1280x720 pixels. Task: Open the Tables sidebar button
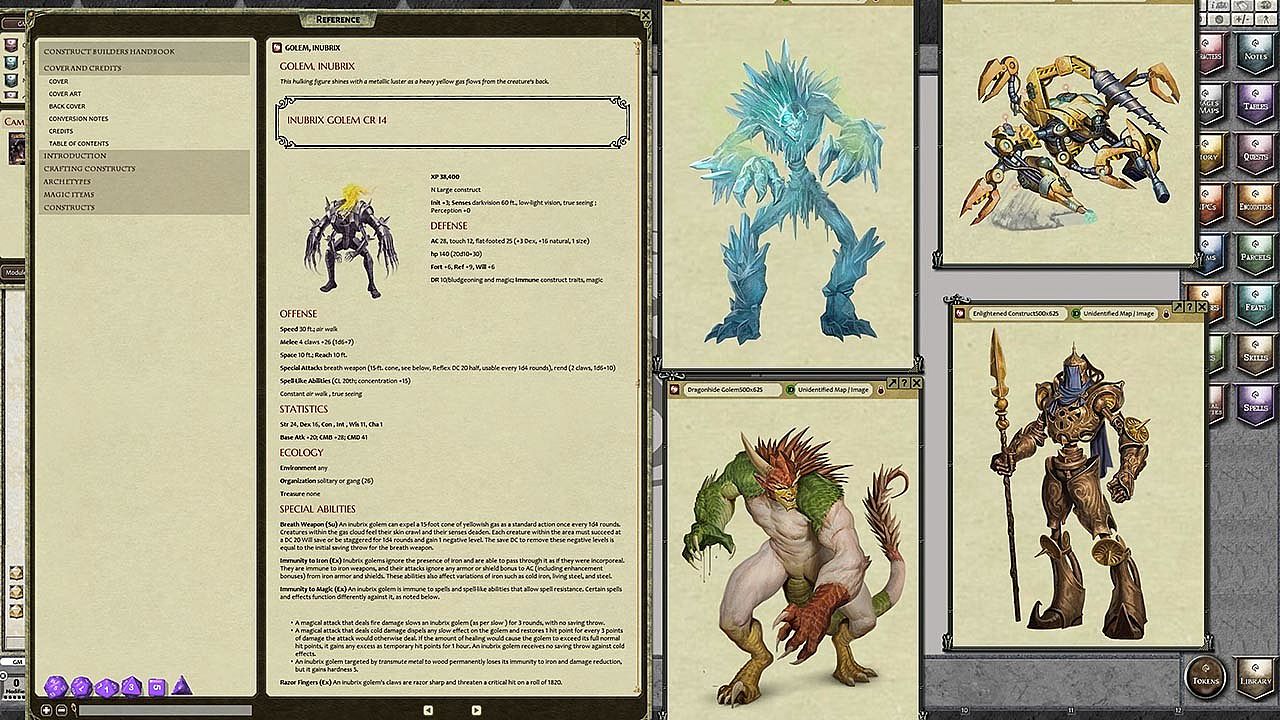tap(1255, 104)
